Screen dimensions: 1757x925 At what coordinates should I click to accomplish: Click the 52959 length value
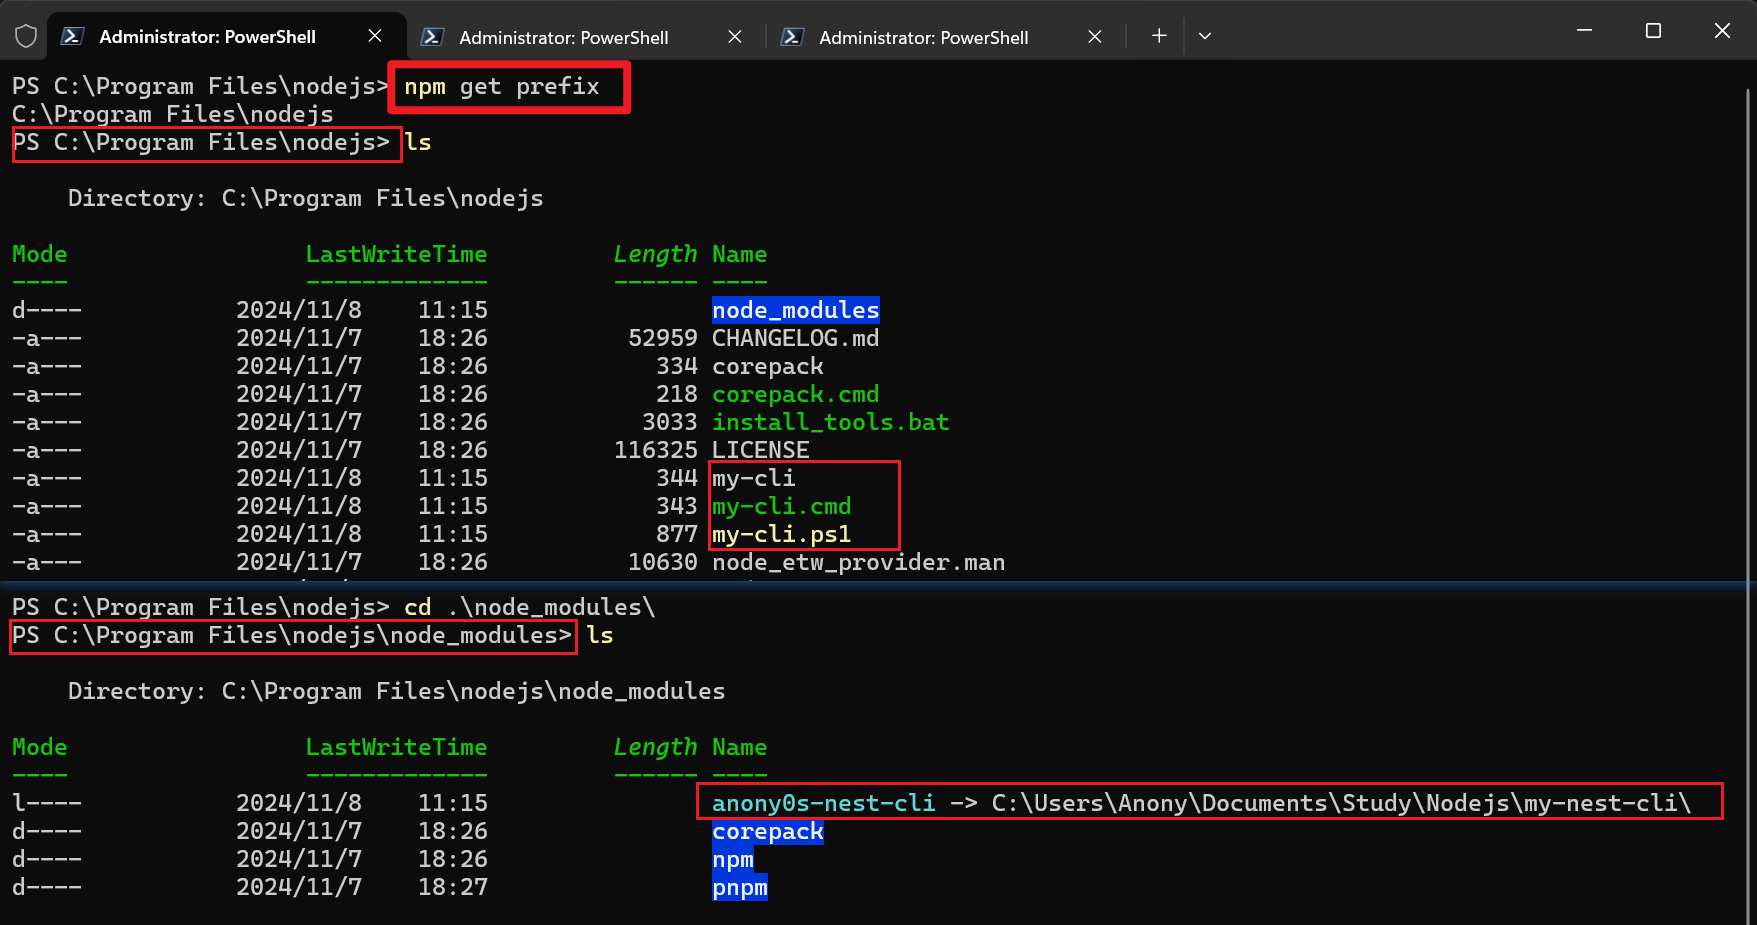[x=663, y=338]
